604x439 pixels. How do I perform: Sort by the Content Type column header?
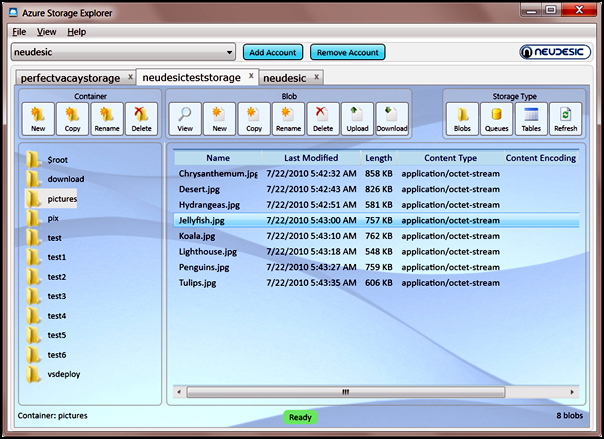(x=450, y=158)
